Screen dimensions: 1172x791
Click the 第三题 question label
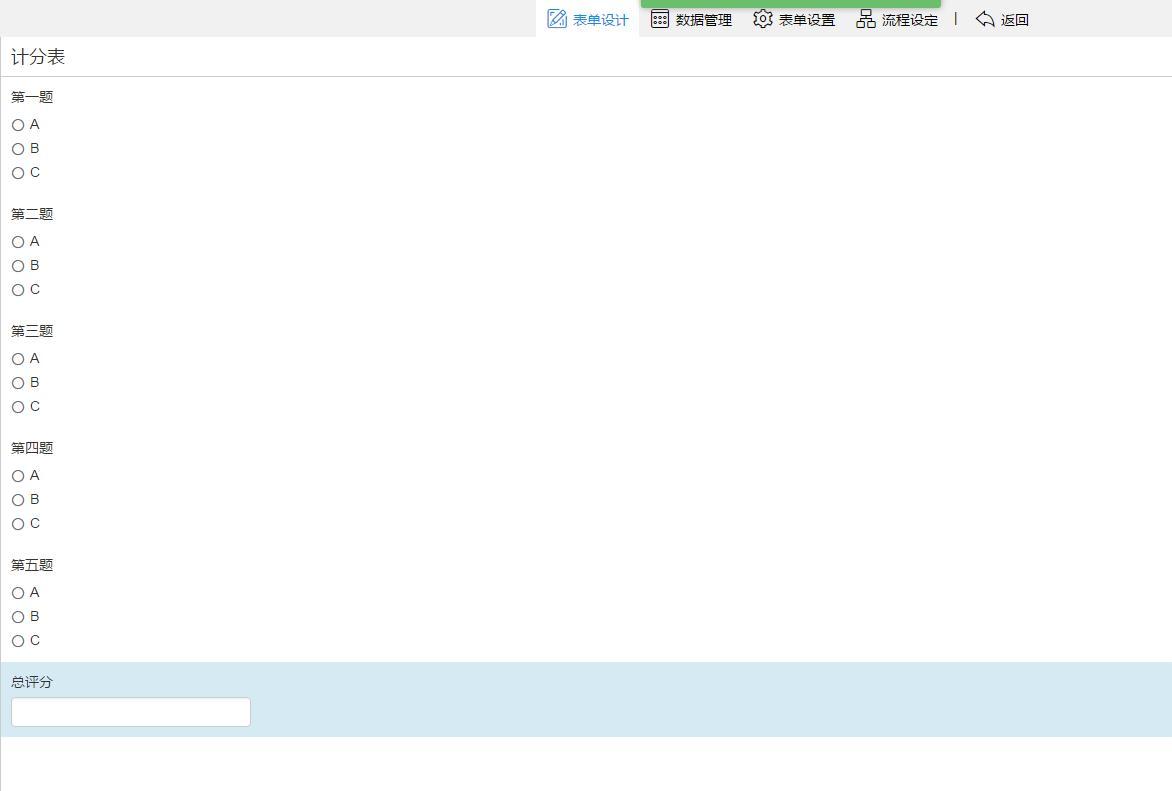point(32,331)
